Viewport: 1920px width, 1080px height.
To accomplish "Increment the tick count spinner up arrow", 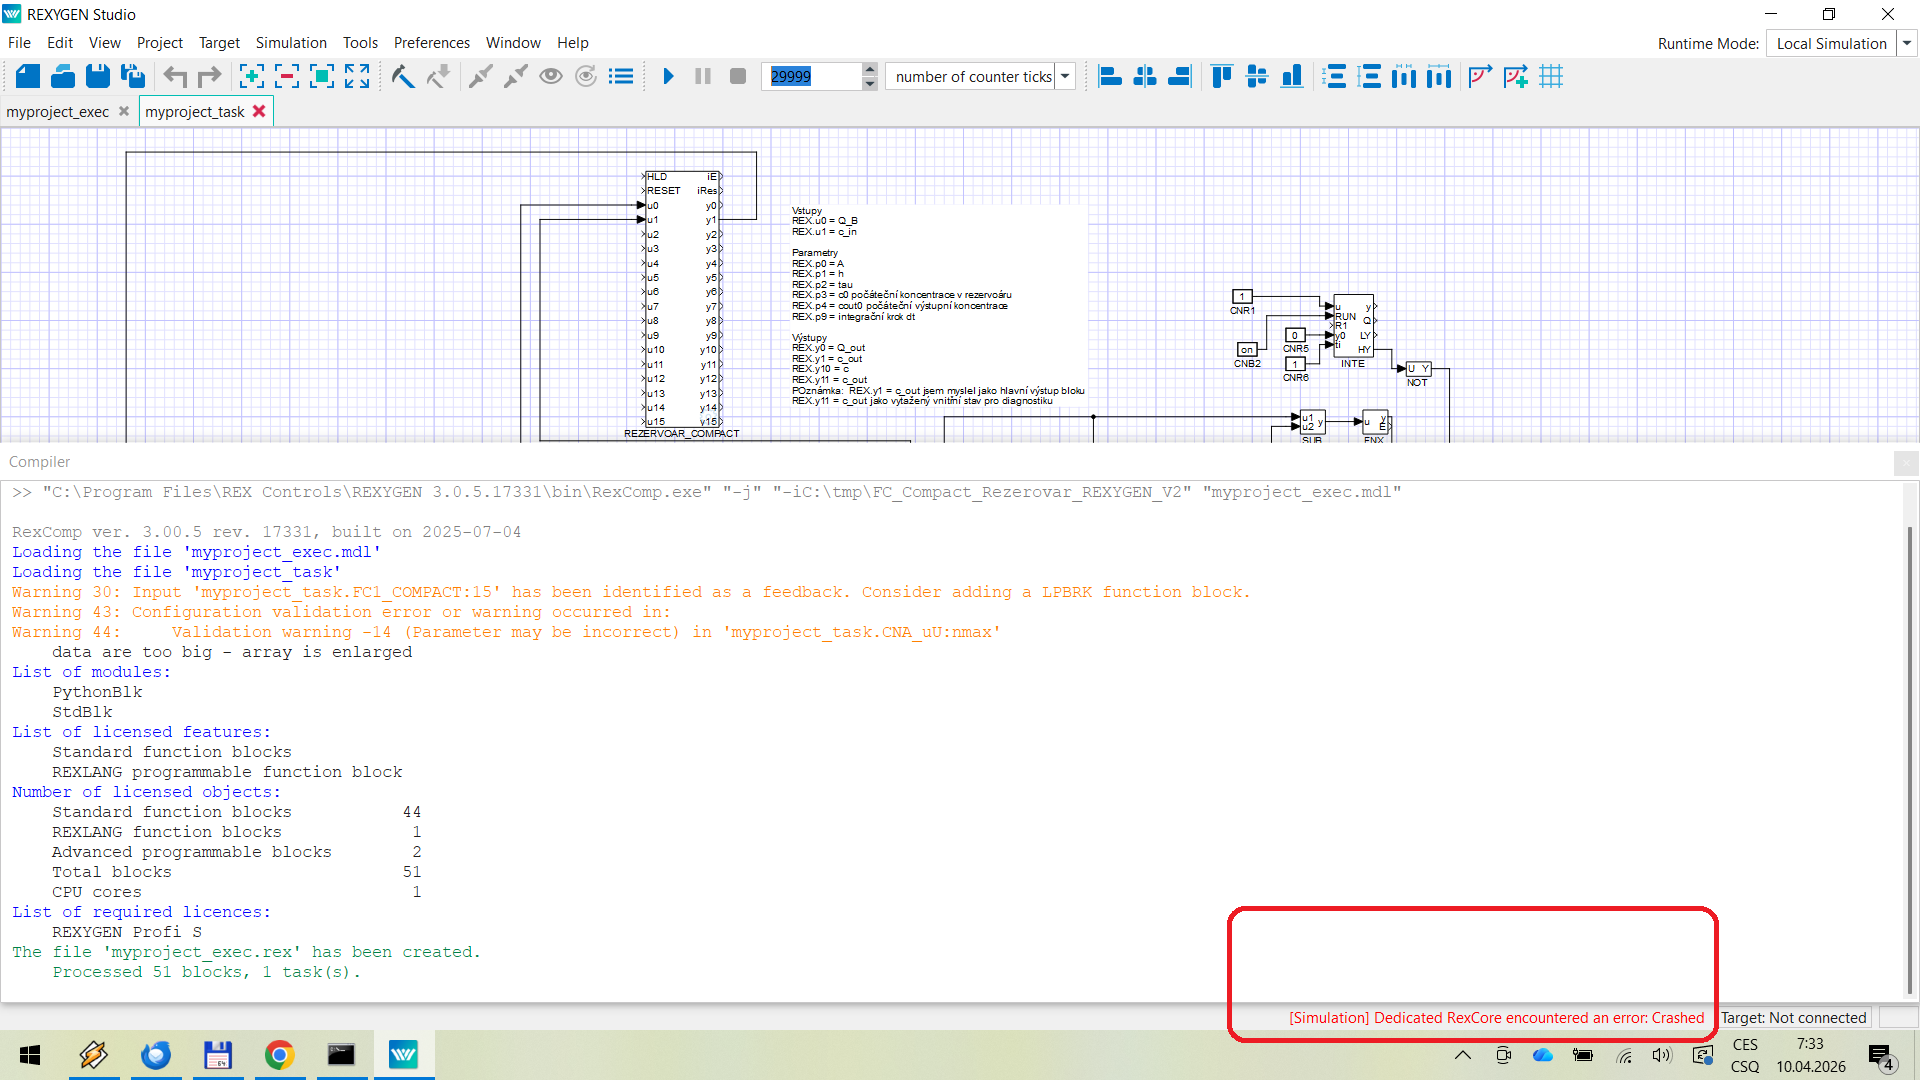I will 869,69.
